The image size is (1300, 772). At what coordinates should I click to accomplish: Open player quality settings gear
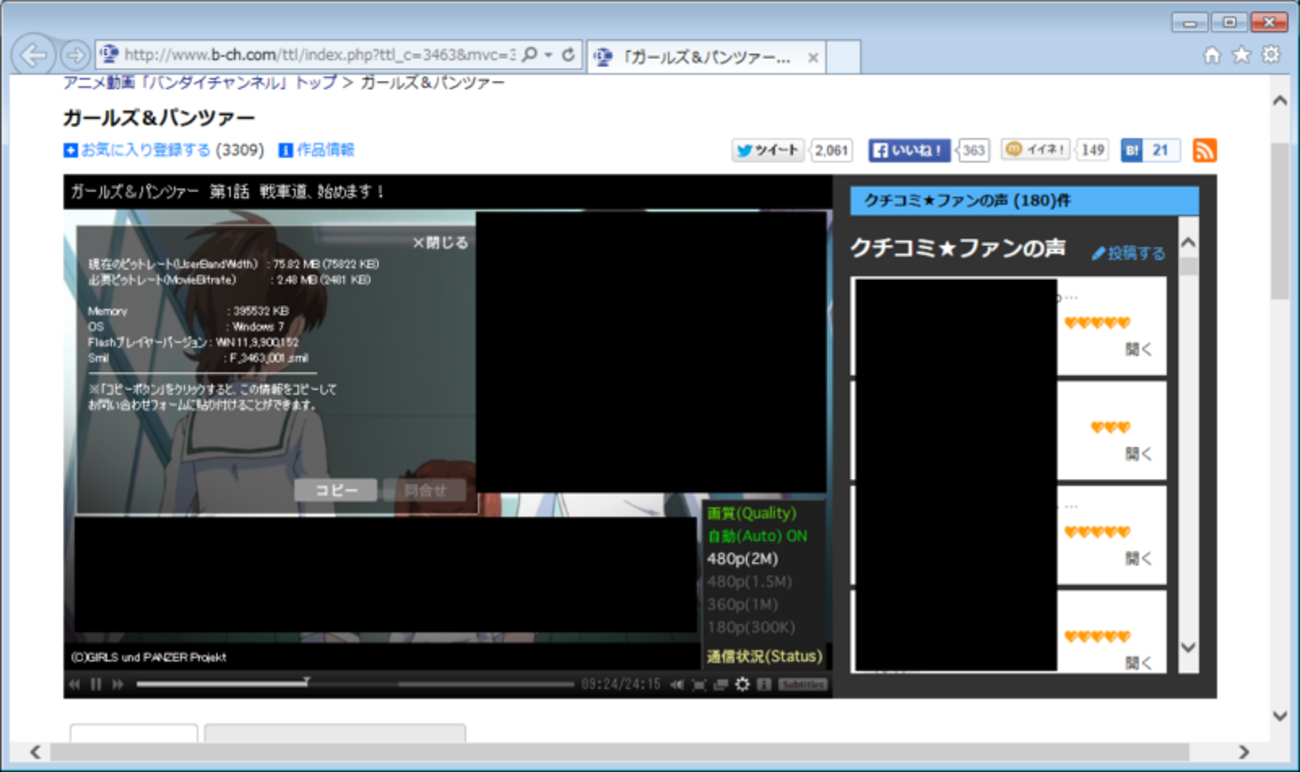(x=742, y=684)
